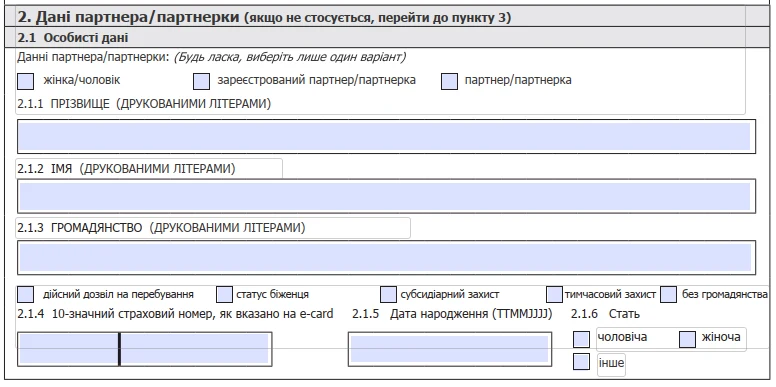Image resolution: width=776 pixels, height=387 pixels.
Task: Click the 2.1.1 ПРІЗВИЩЕ label
Action: click(144, 104)
